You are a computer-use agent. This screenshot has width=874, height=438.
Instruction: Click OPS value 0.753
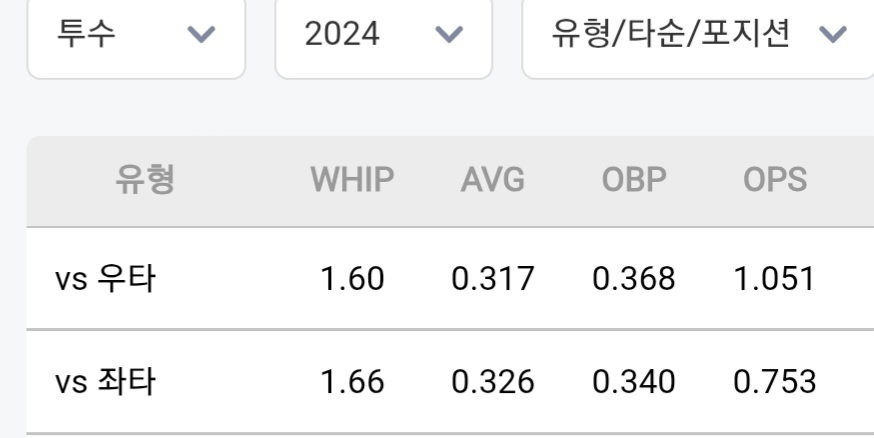pyautogui.click(x=775, y=382)
